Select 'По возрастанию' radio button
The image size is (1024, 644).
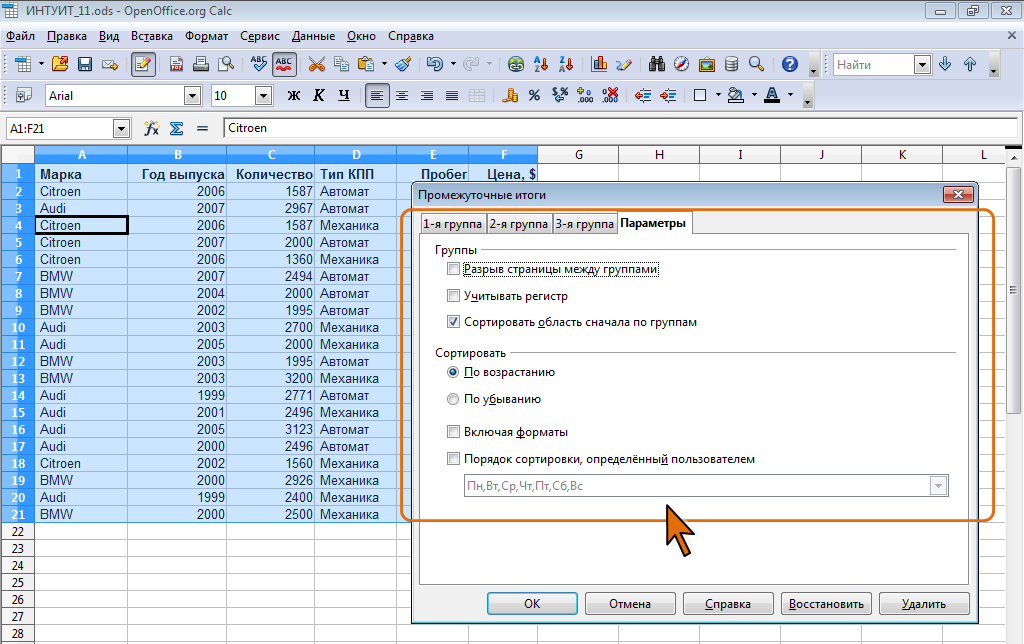453,372
